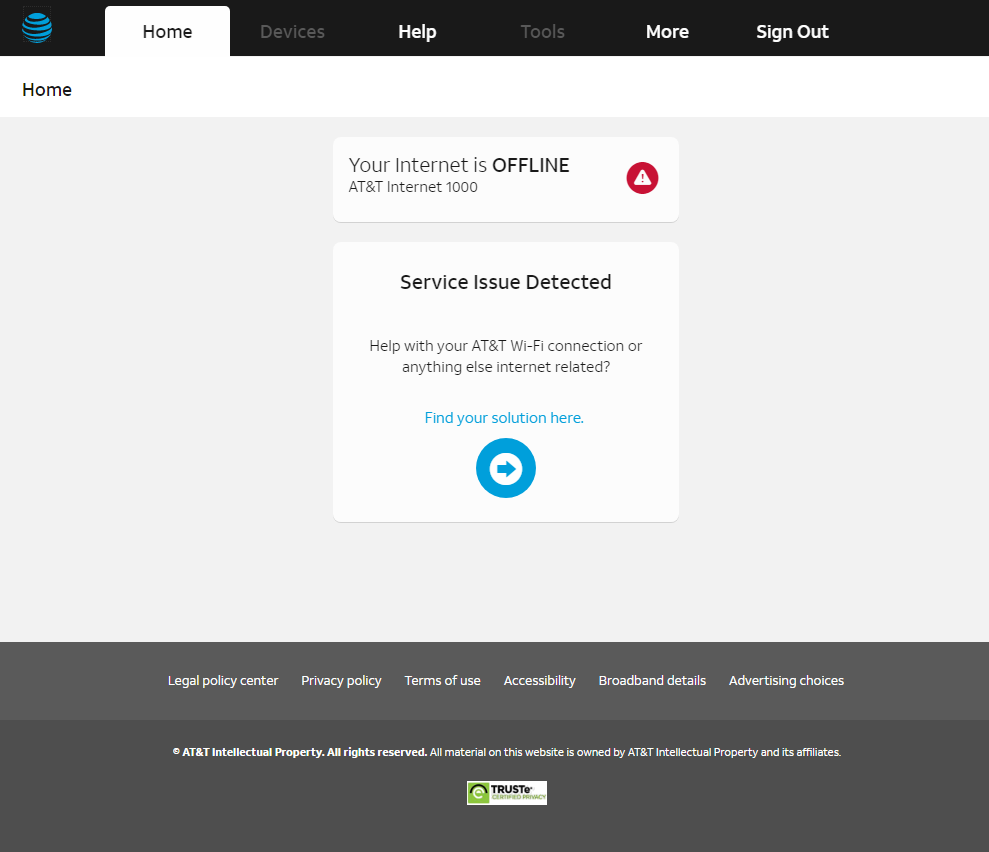Open the Broadband details link
989x852 pixels.
point(652,681)
